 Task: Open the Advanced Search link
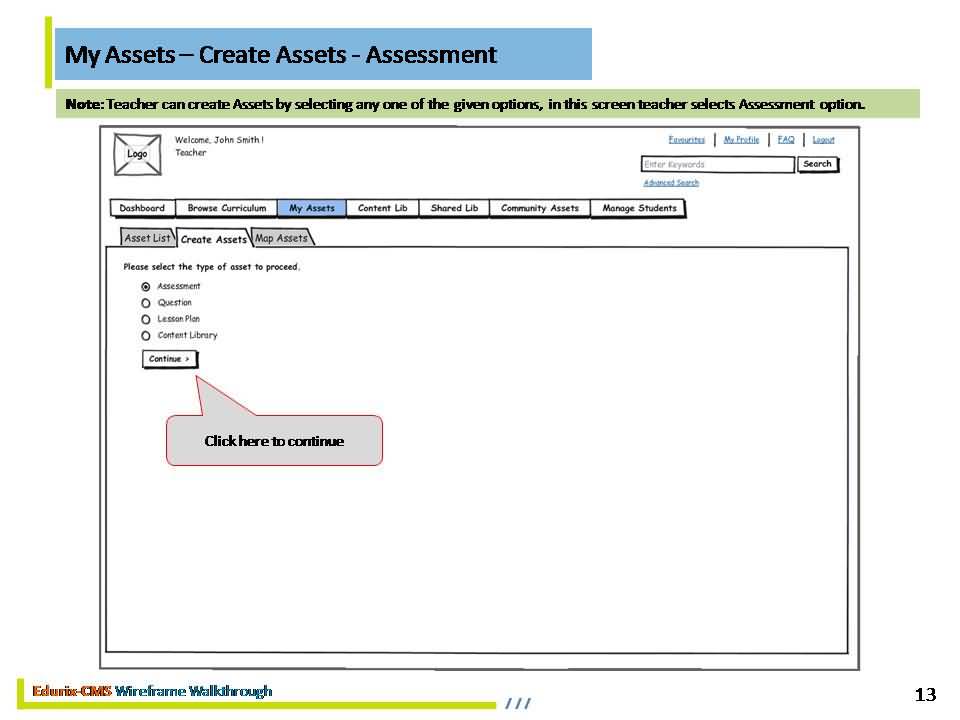(x=671, y=183)
